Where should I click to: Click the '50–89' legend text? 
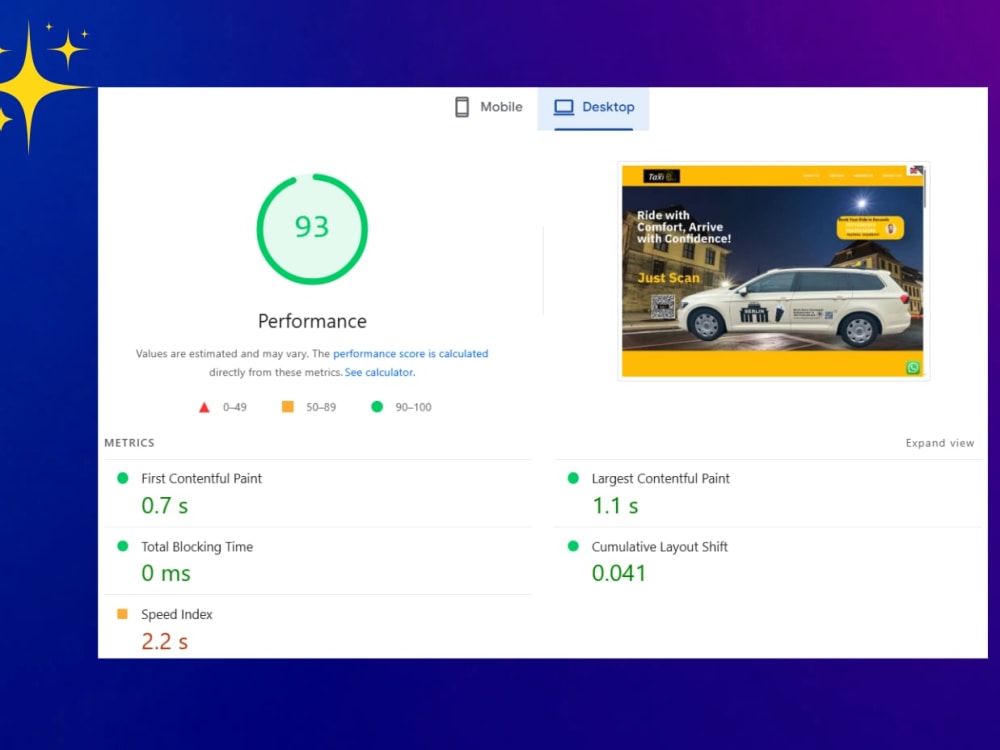point(321,407)
